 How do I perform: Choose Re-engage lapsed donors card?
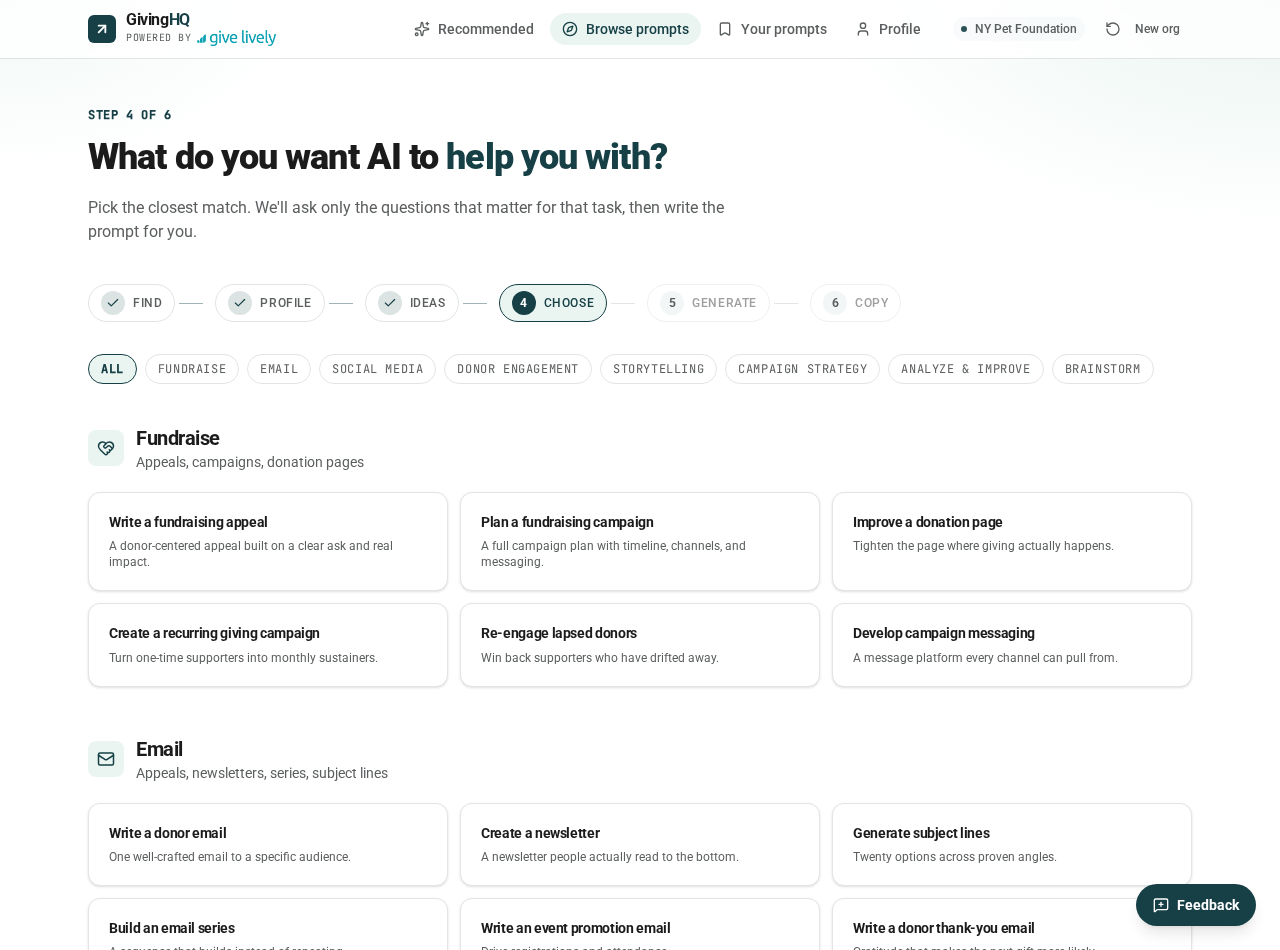pos(640,645)
